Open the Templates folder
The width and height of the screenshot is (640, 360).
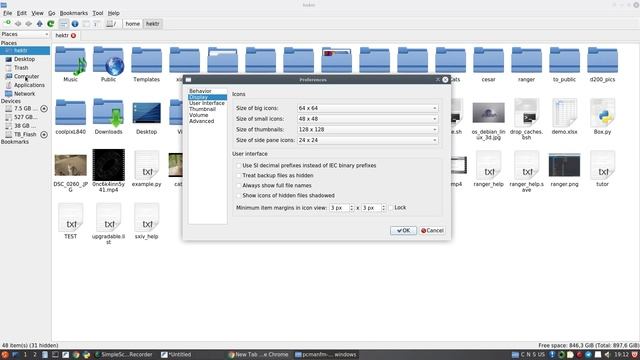(x=146, y=64)
